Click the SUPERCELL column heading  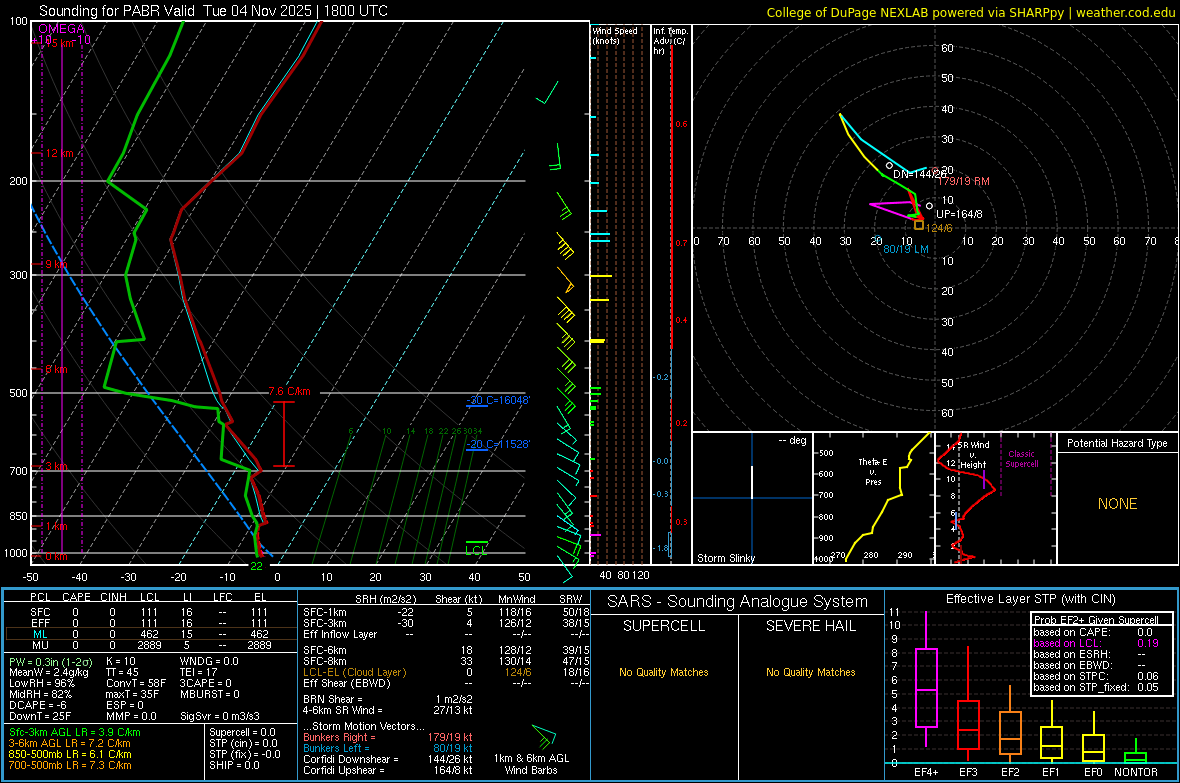pyautogui.click(x=664, y=626)
